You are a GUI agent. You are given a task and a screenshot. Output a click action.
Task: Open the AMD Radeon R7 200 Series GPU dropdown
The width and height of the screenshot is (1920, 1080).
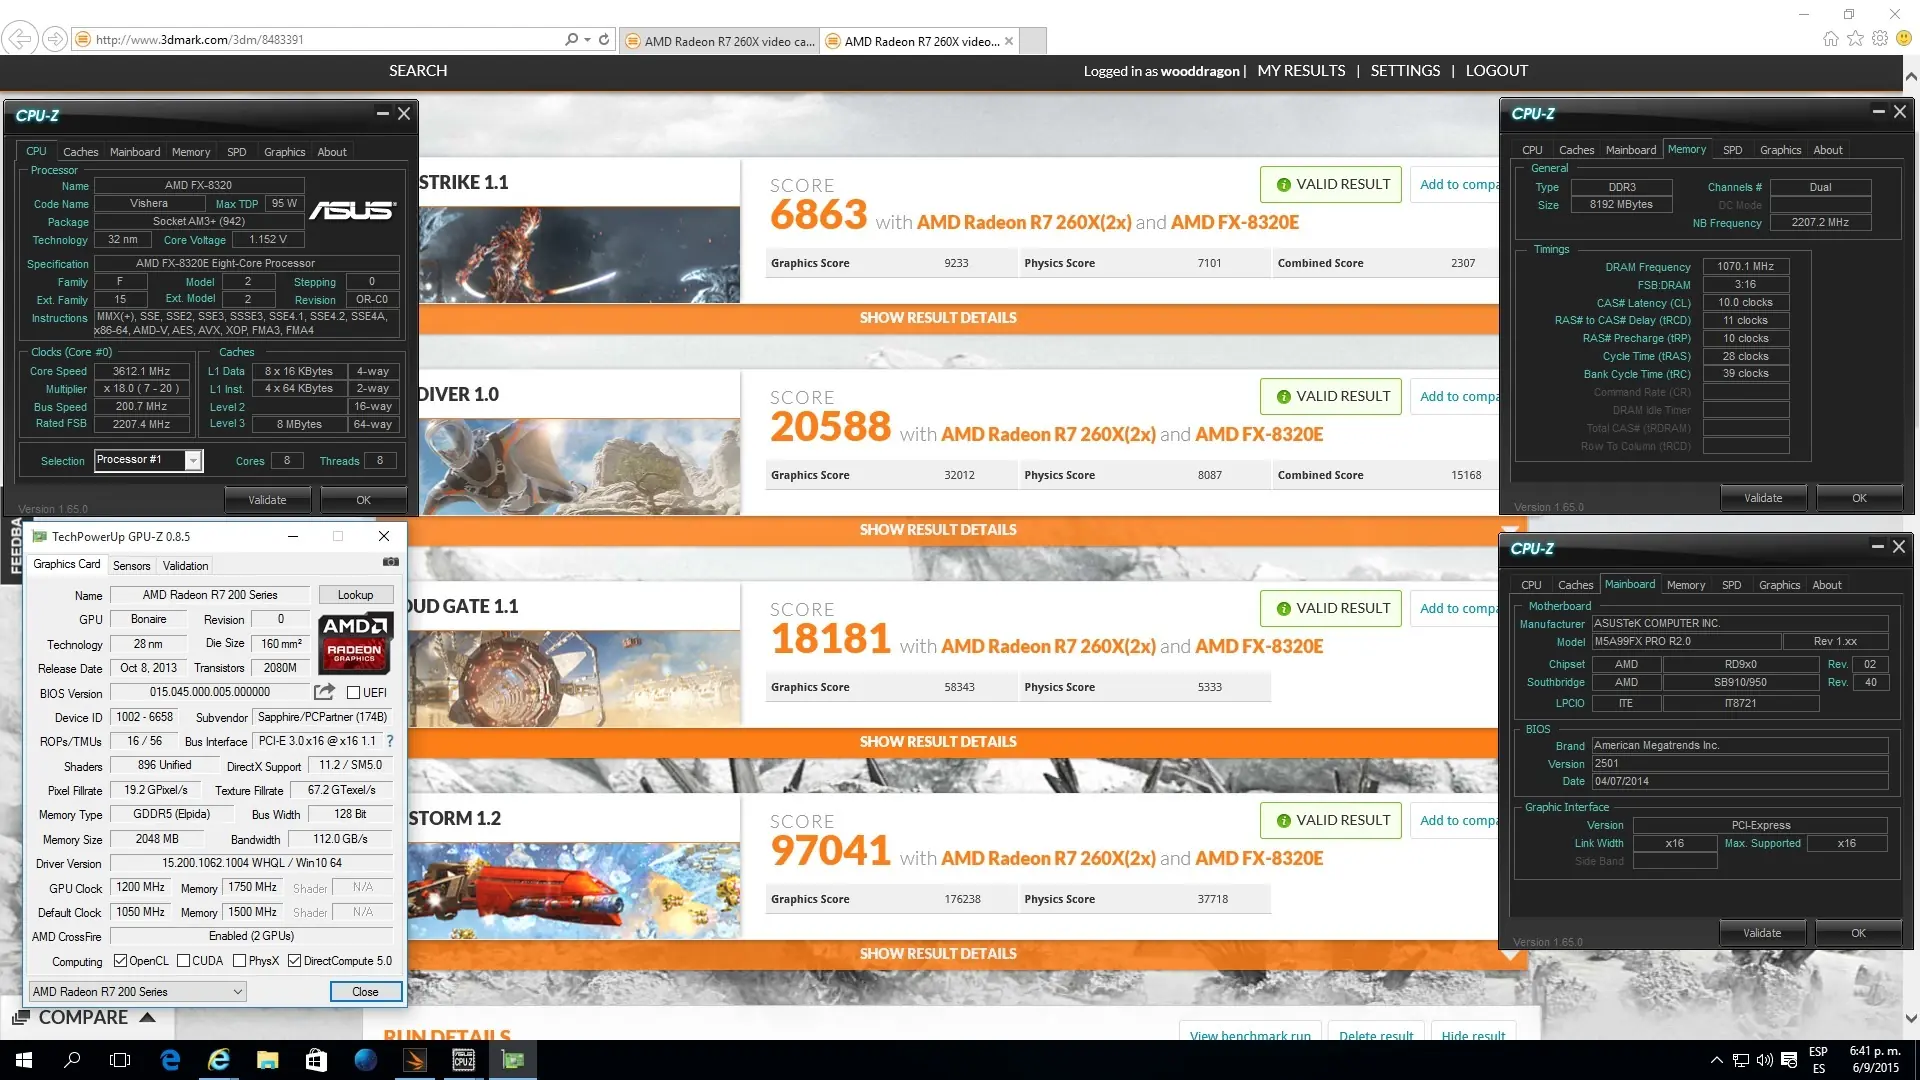(138, 992)
